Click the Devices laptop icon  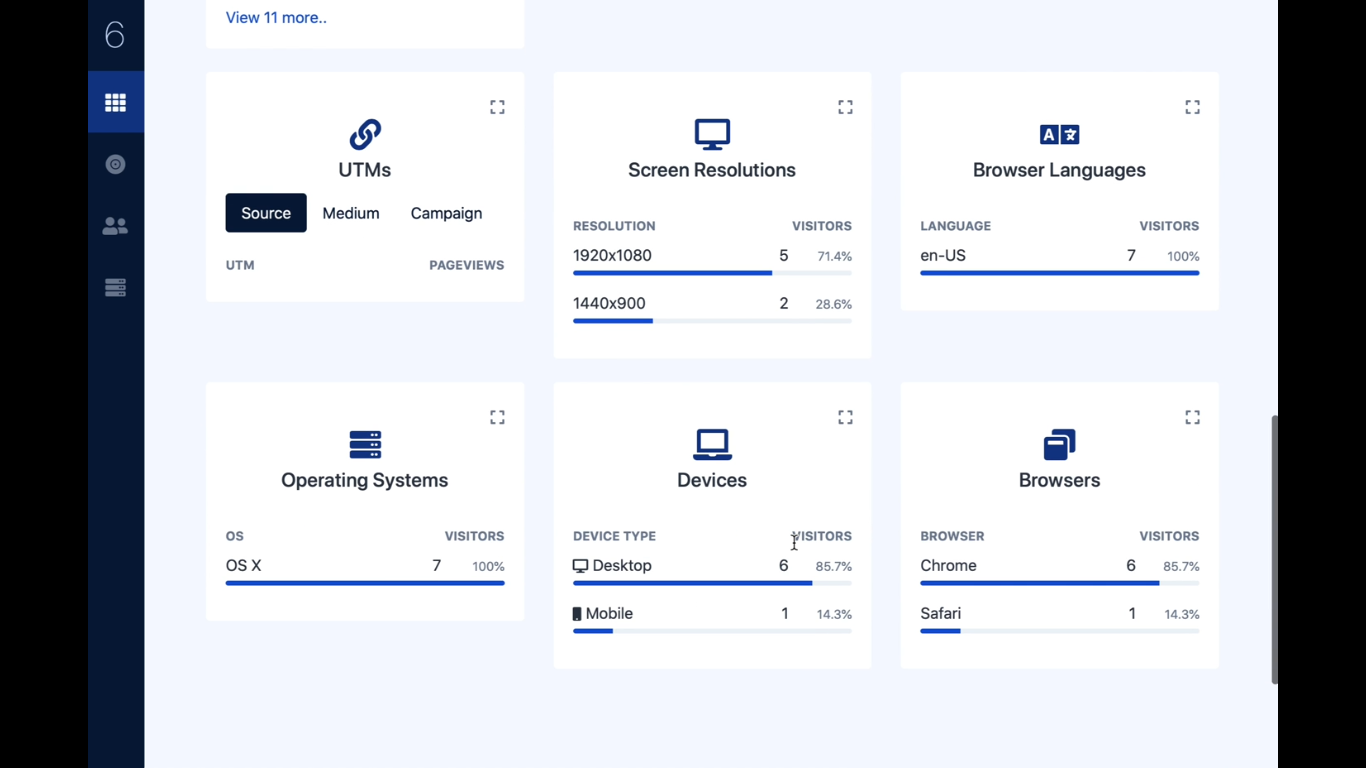coord(712,444)
